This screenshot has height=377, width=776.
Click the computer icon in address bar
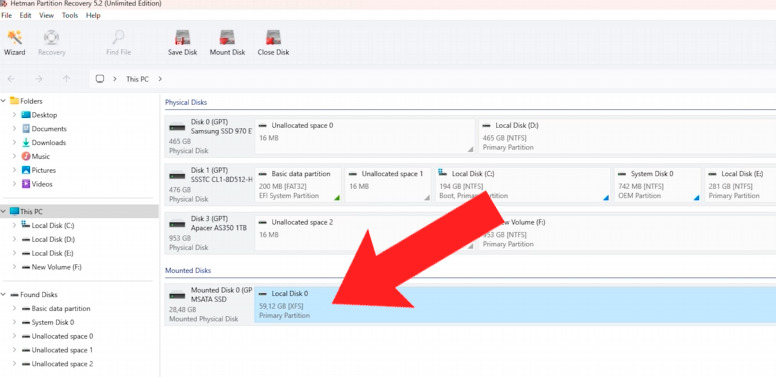coord(100,79)
